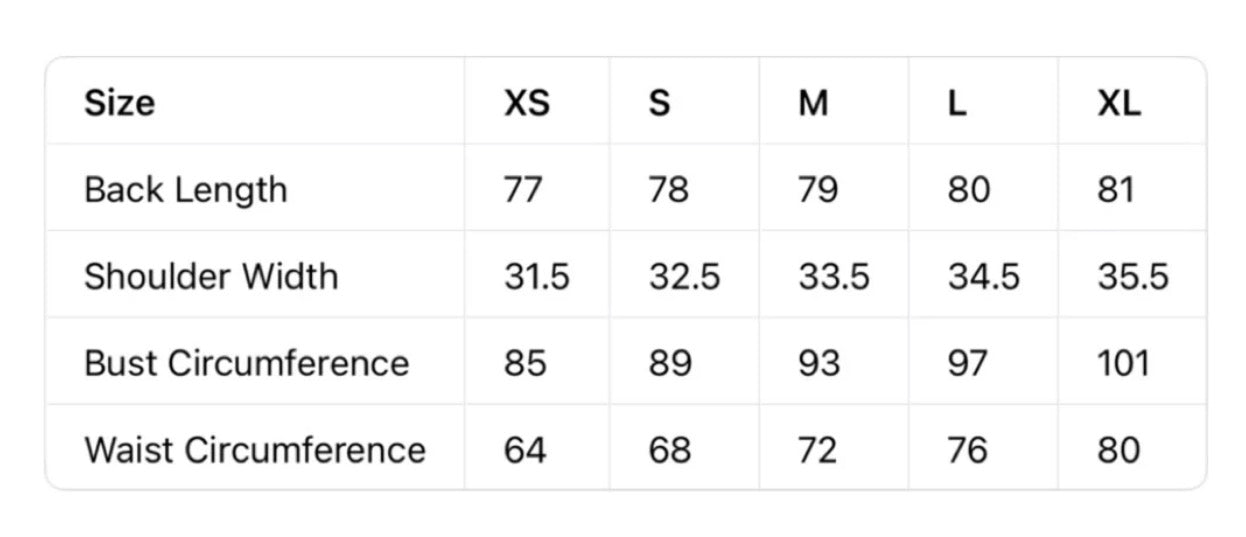1246x537 pixels.
Task: Click the Waist Circumference row label
Action: (255, 450)
